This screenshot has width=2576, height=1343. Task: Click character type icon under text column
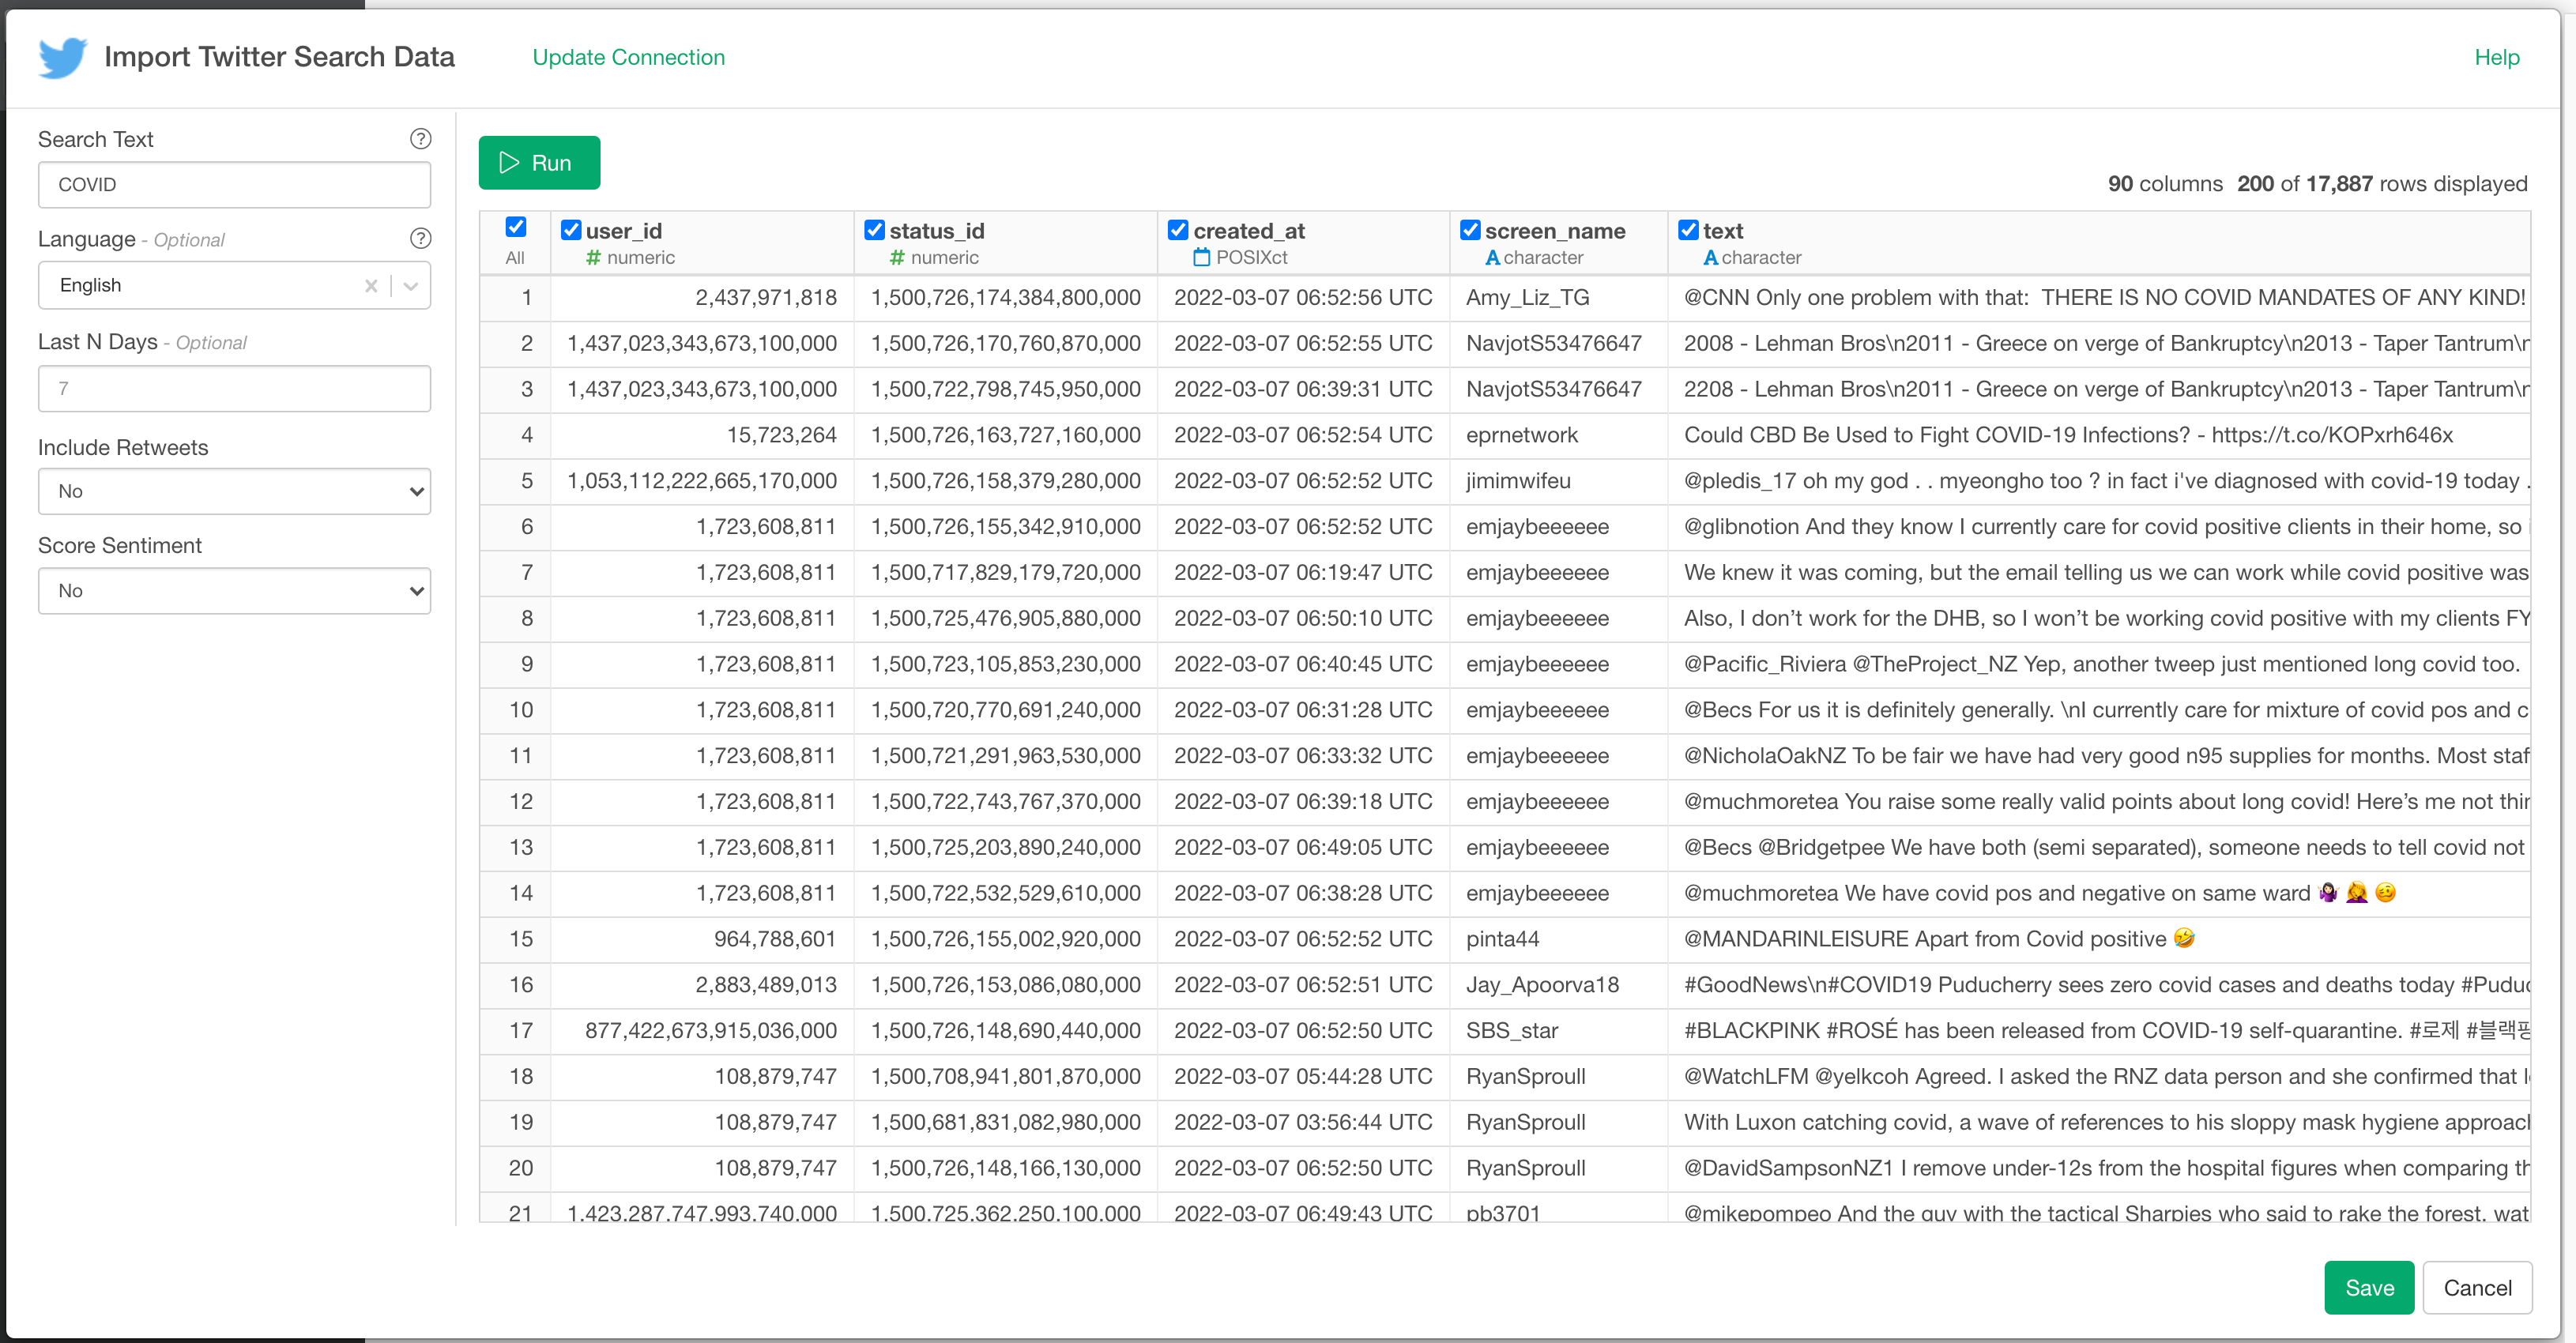pos(1710,258)
